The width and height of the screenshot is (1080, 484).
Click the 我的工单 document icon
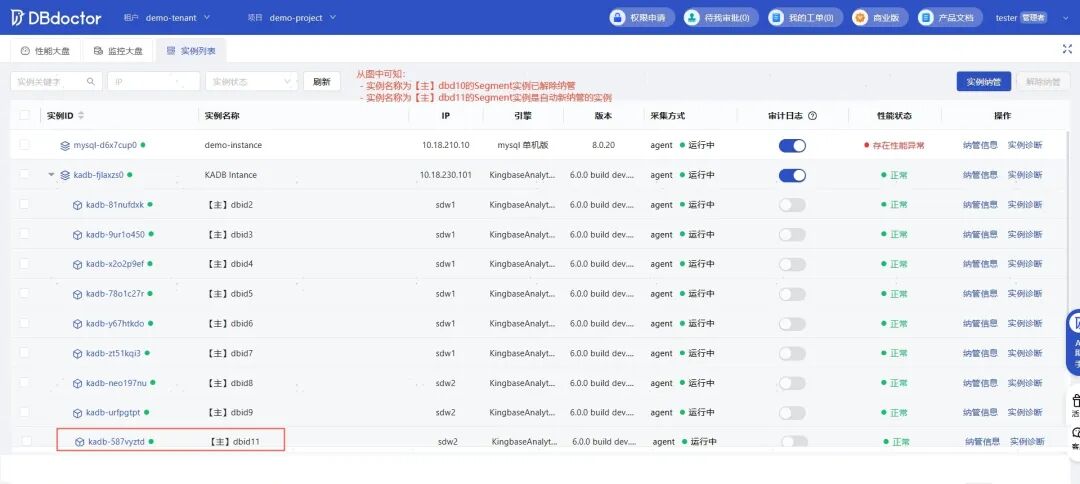(x=776, y=18)
